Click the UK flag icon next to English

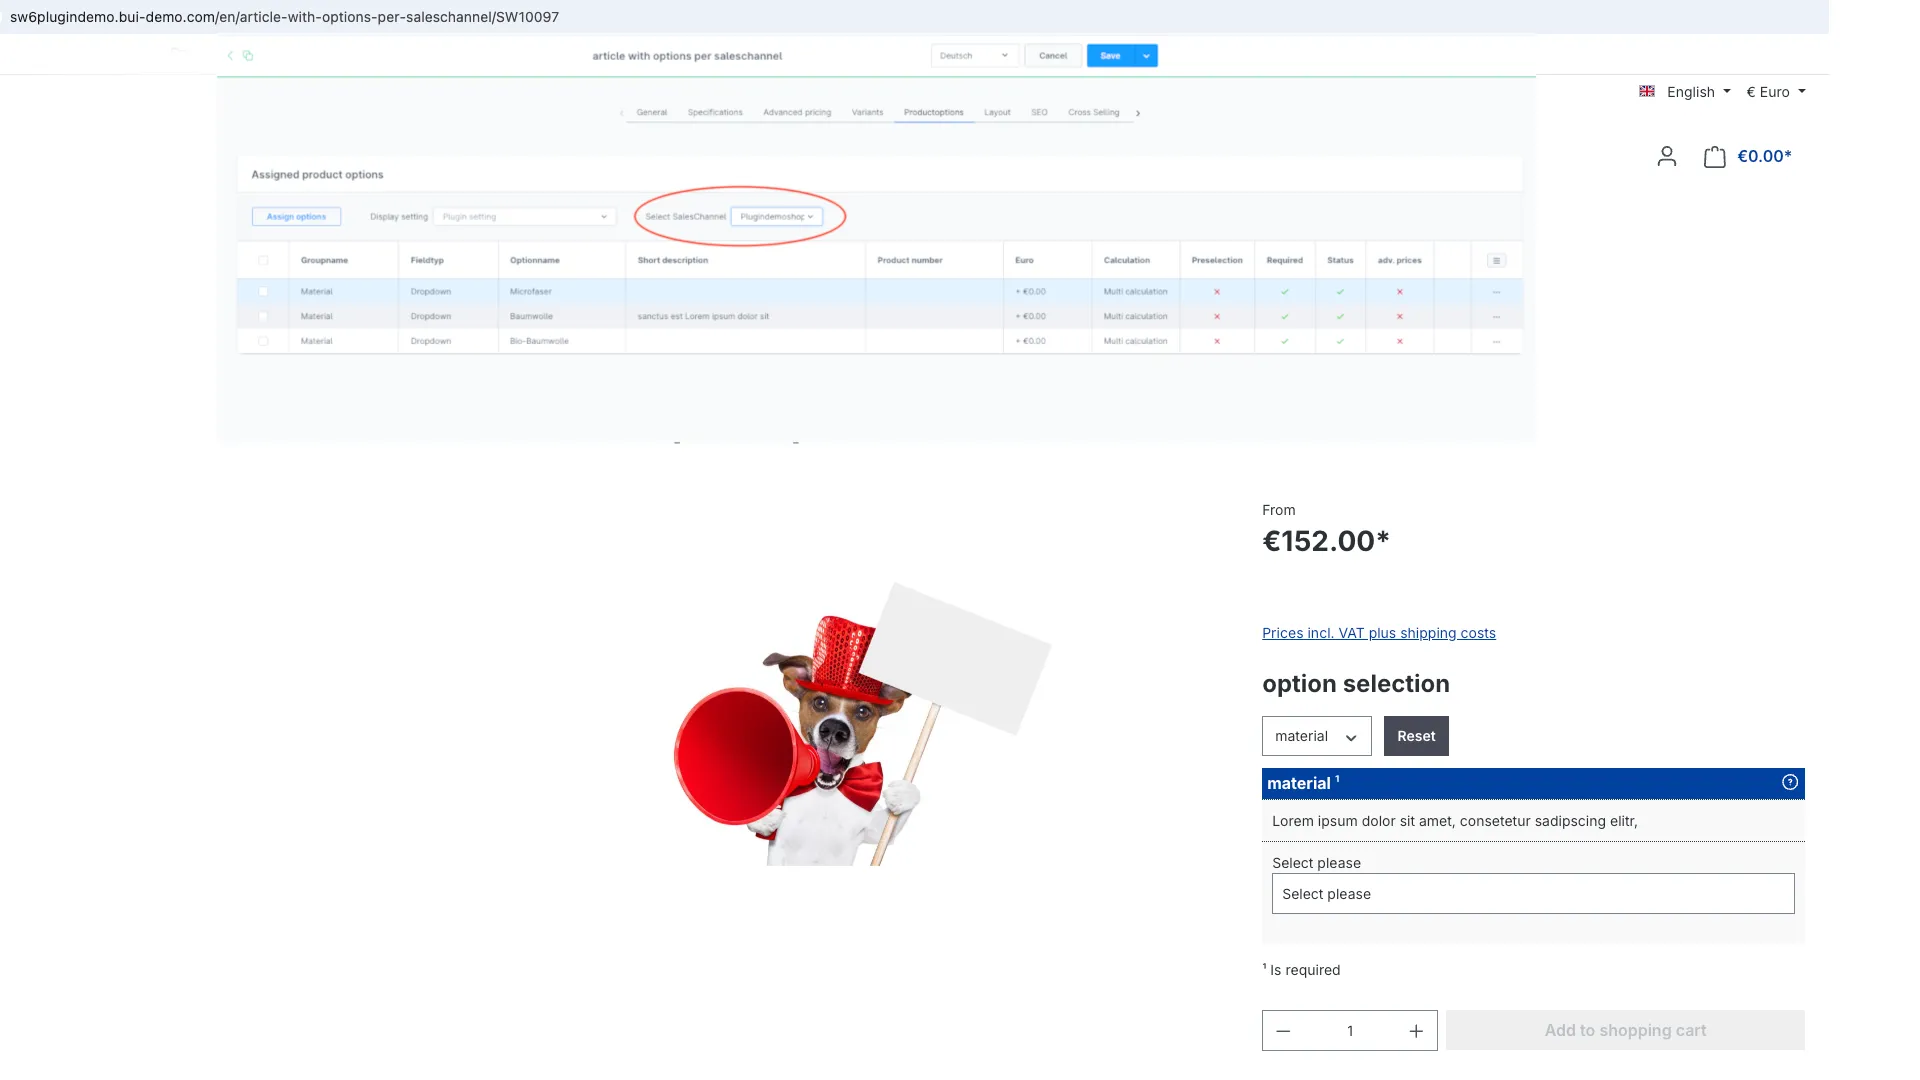(1646, 91)
